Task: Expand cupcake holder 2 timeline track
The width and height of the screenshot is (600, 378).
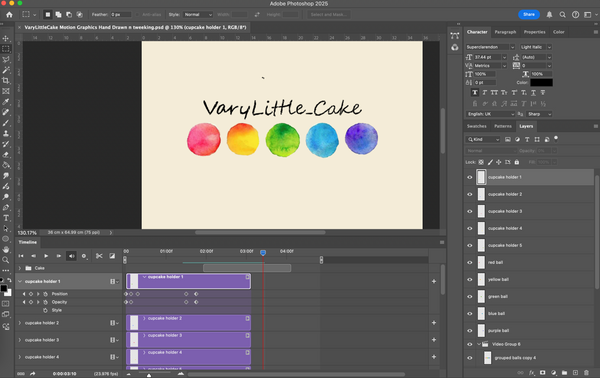Action: click(20, 323)
